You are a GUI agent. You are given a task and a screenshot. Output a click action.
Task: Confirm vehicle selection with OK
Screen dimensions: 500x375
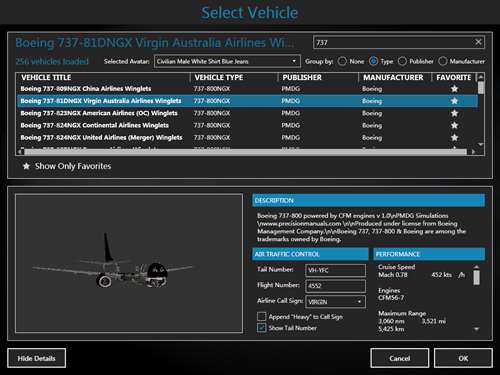[463, 358]
